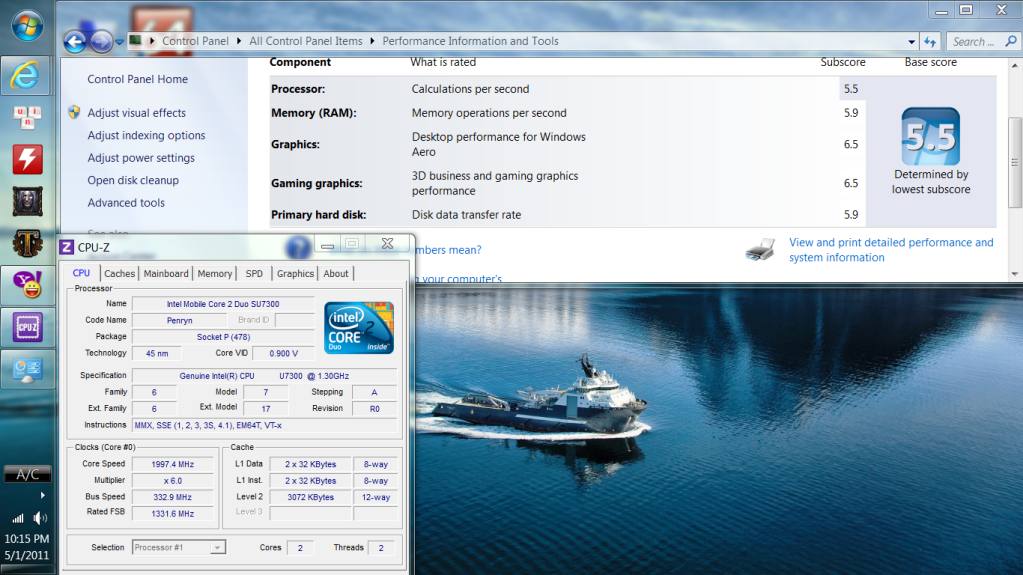Viewport: 1023px width, 575px height.
Task: Click the Level 2 cache value 3072 KBytes
Action: [311, 497]
